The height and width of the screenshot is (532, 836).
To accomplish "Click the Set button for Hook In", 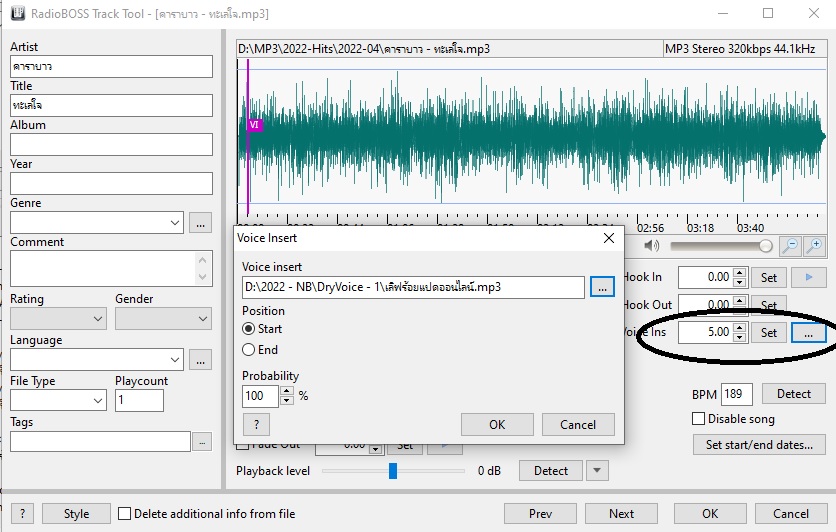I will (x=768, y=277).
